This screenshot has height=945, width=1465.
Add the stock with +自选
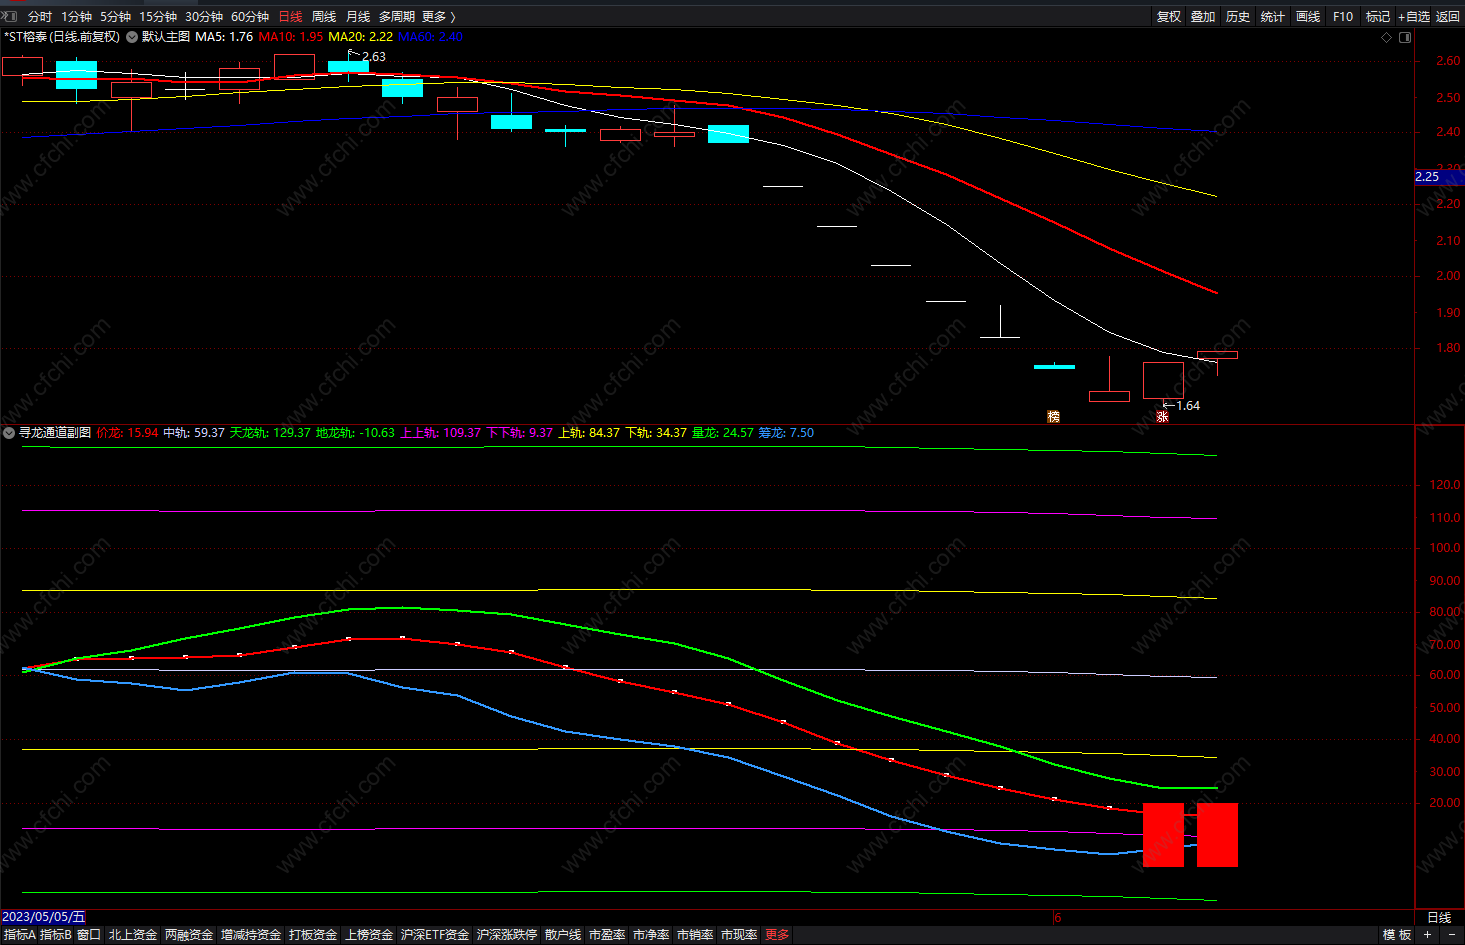(1414, 16)
